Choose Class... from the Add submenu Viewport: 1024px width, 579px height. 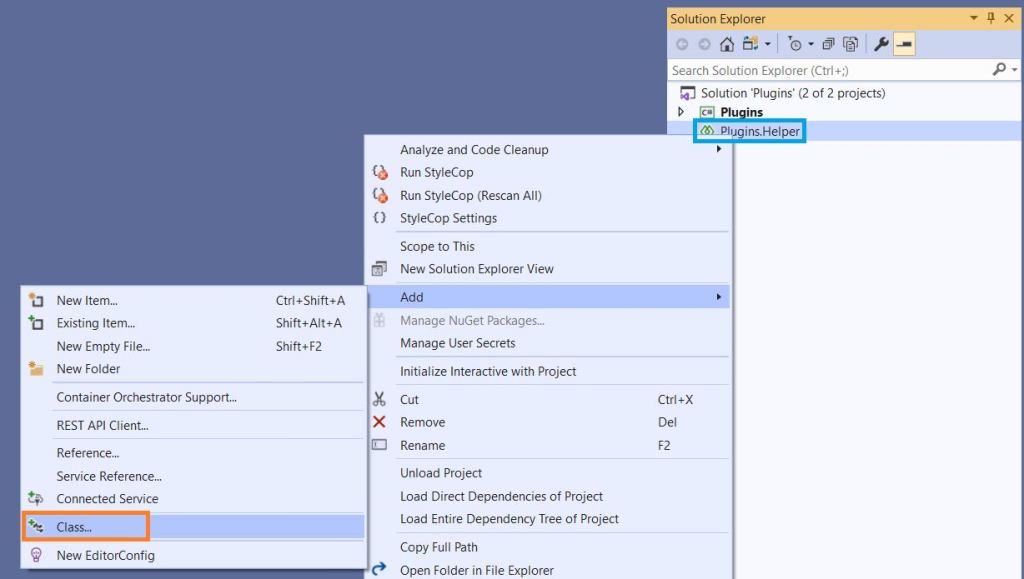coord(75,526)
